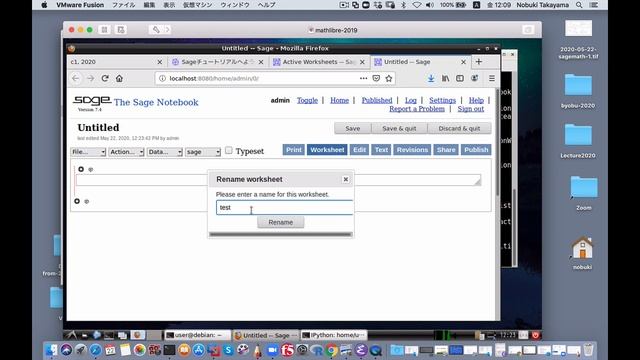Open the Publish view
Viewport: 640px width, 360px height.
click(x=476, y=150)
